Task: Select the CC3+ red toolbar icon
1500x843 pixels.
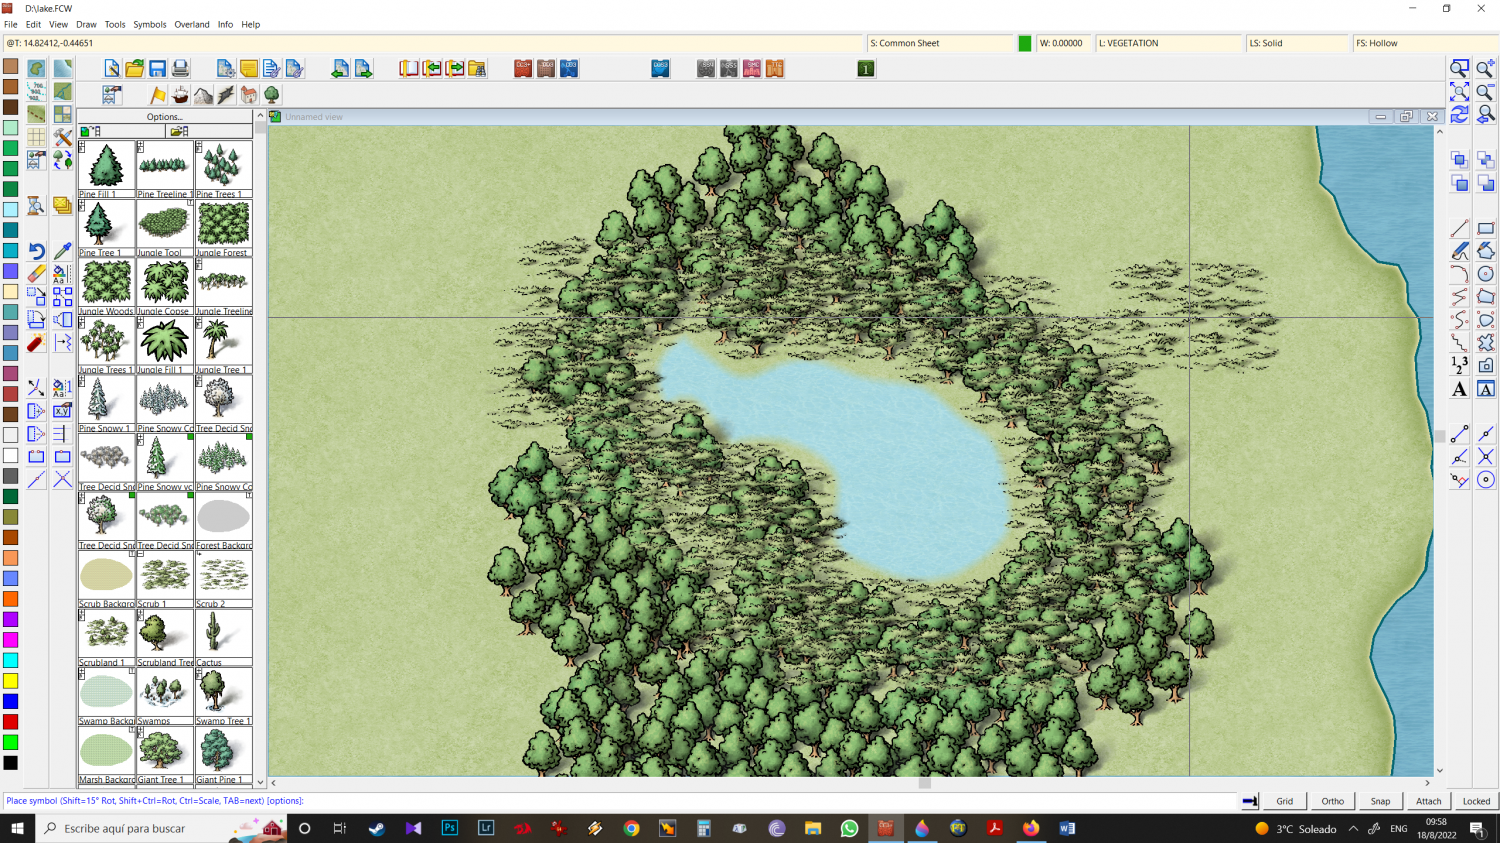Action: coord(523,69)
